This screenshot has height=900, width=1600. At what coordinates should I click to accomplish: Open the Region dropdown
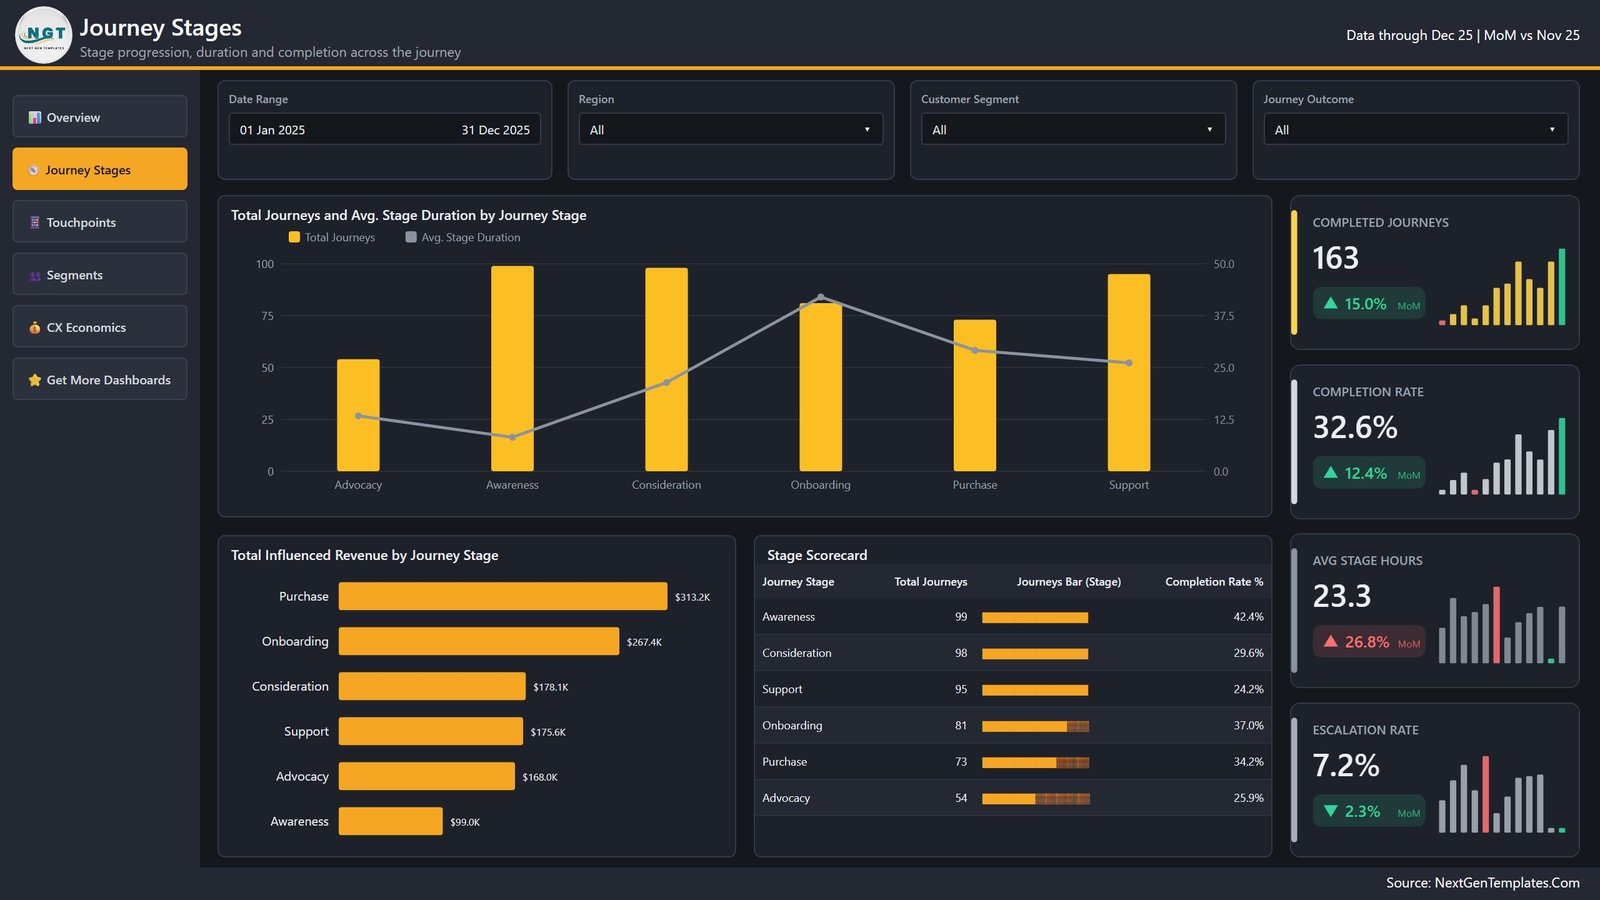click(x=731, y=129)
